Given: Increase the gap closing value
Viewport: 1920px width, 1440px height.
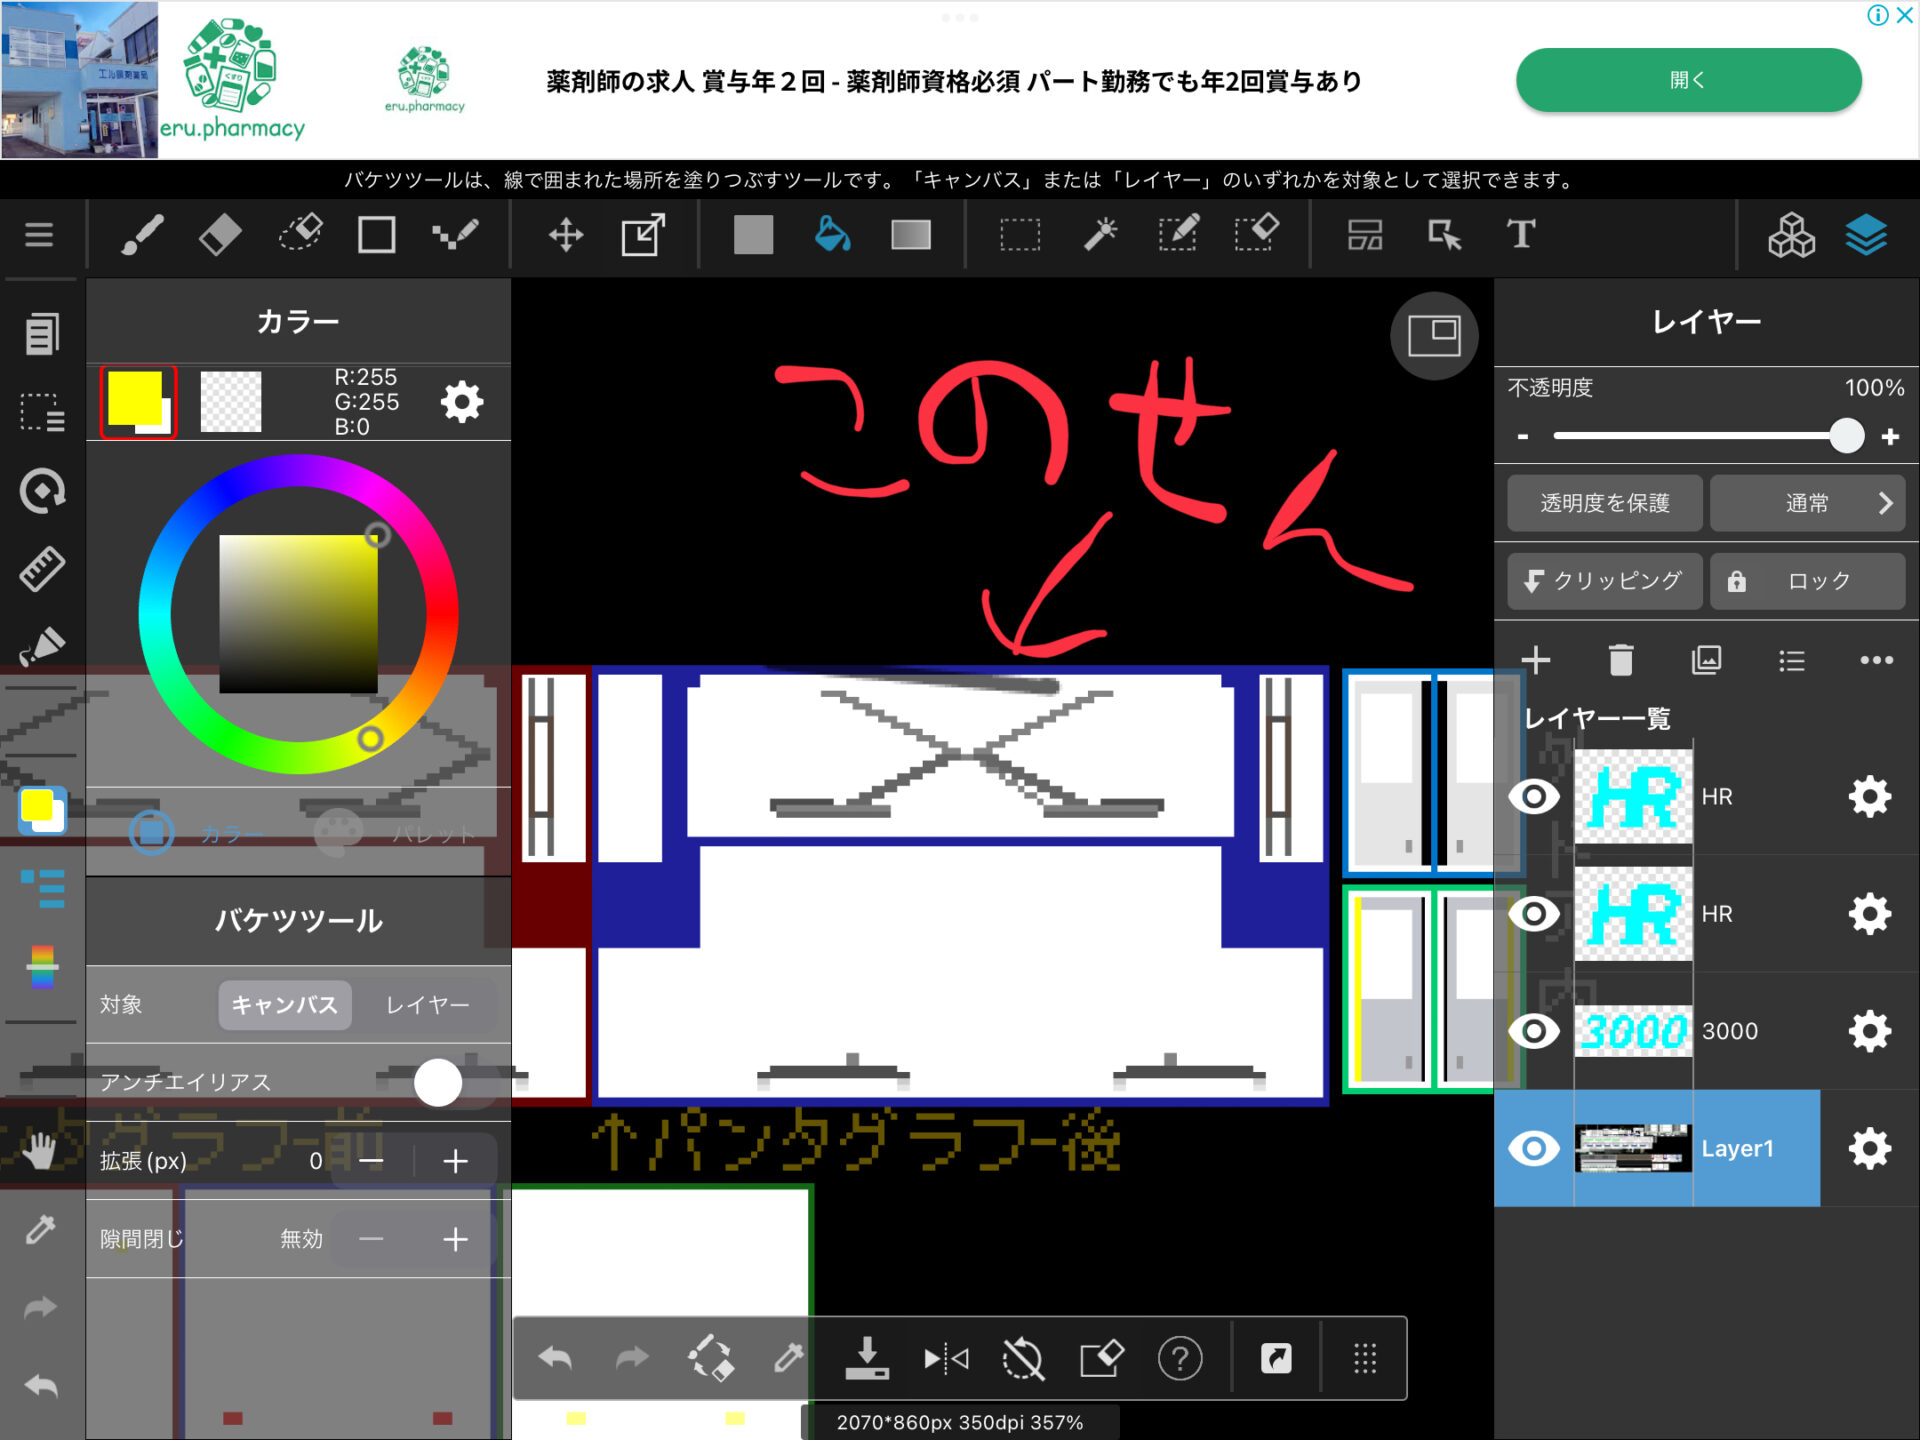Looking at the screenshot, I should (x=455, y=1240).
